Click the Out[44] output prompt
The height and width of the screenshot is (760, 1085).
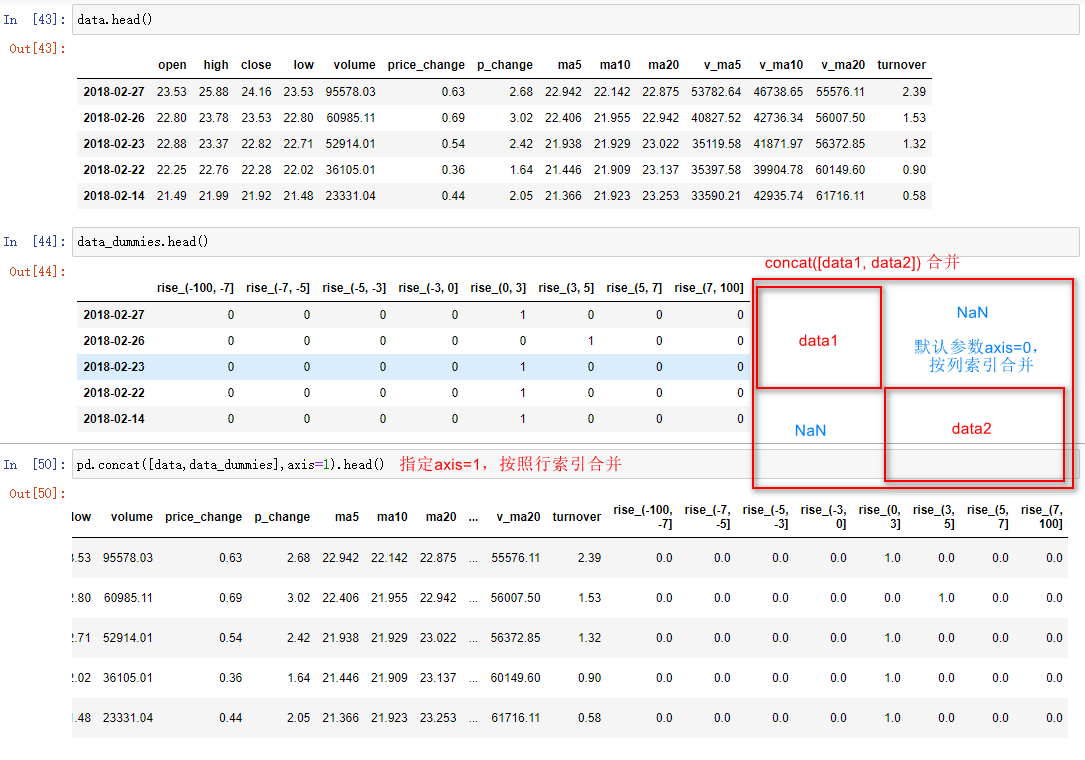click(x=37, y=271)
